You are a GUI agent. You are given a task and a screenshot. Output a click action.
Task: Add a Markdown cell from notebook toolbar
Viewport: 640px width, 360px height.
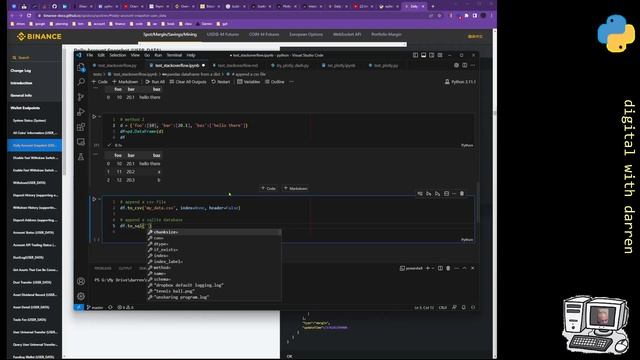pos(125,82)
